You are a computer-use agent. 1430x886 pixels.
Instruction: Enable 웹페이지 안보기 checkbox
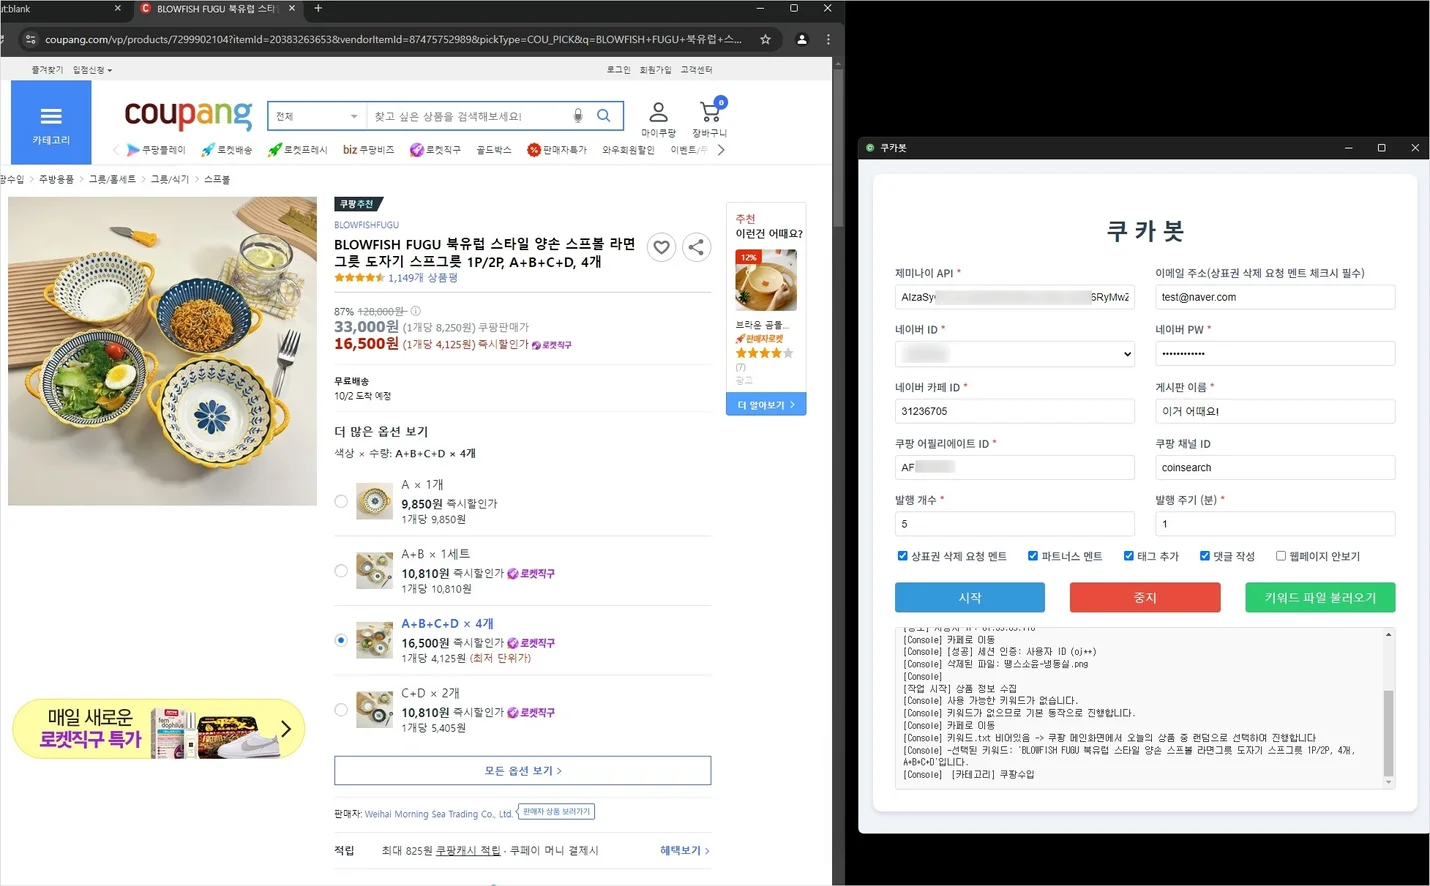pyautogui.click(x=1280, y=556)
